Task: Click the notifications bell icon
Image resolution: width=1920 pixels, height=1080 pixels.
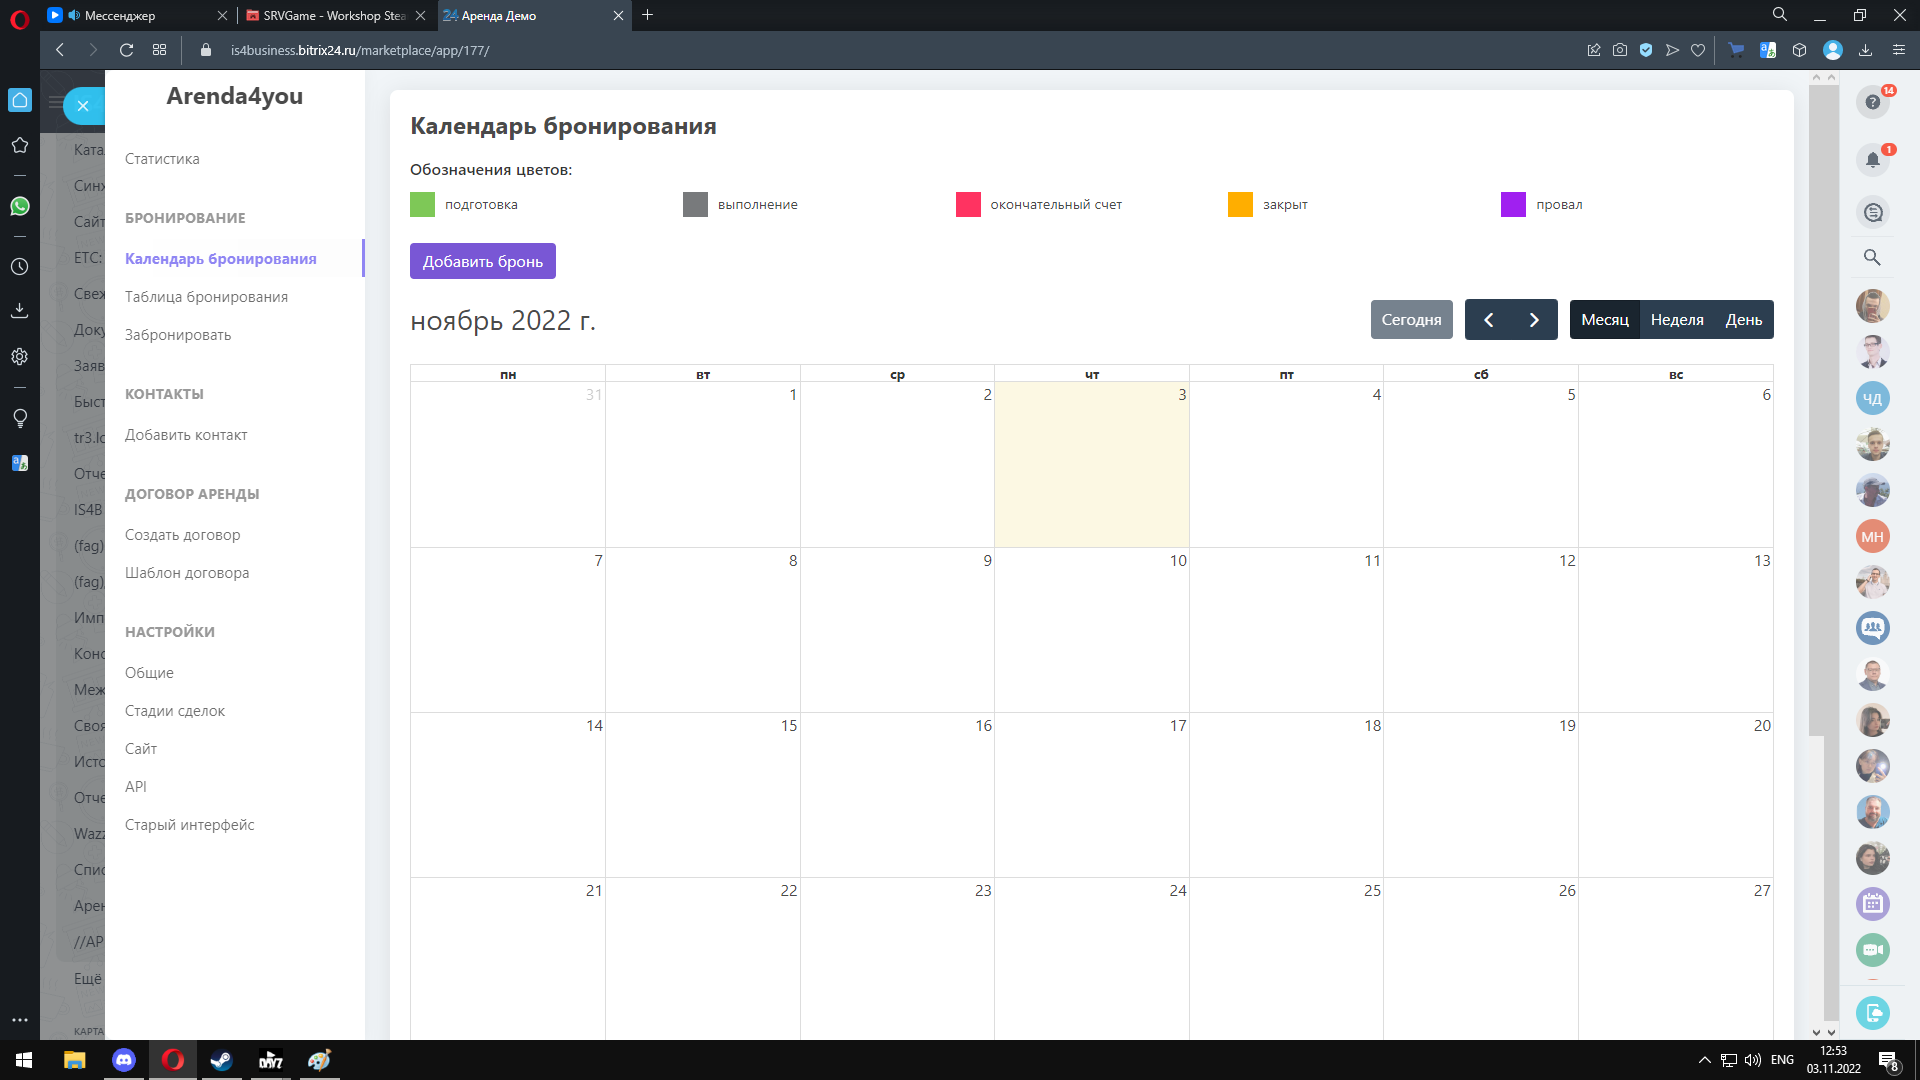Action: click(1872, 160)
